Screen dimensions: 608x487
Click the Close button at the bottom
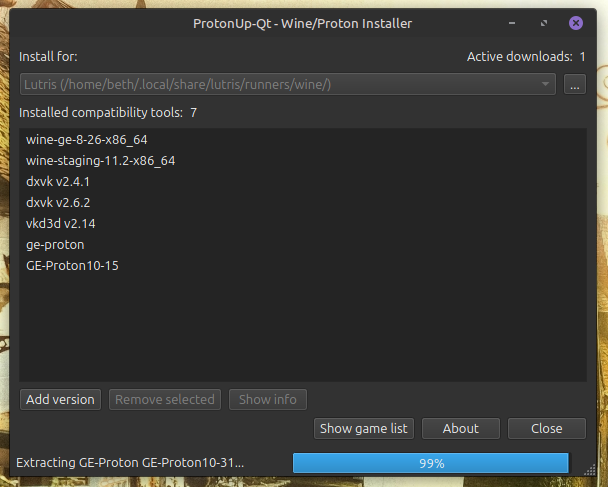click(547, 428)
